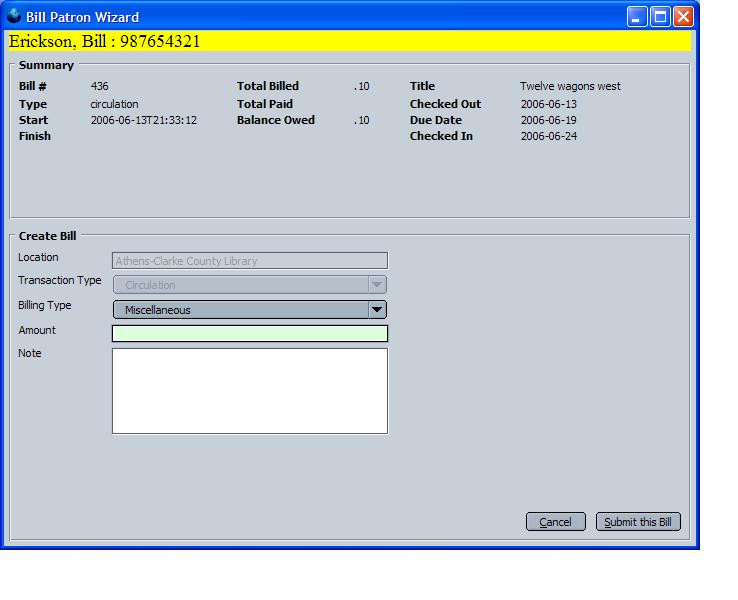The image size is (738, 600).
Task: Click the title Twelve wagons west
Action: pos(570,87)
